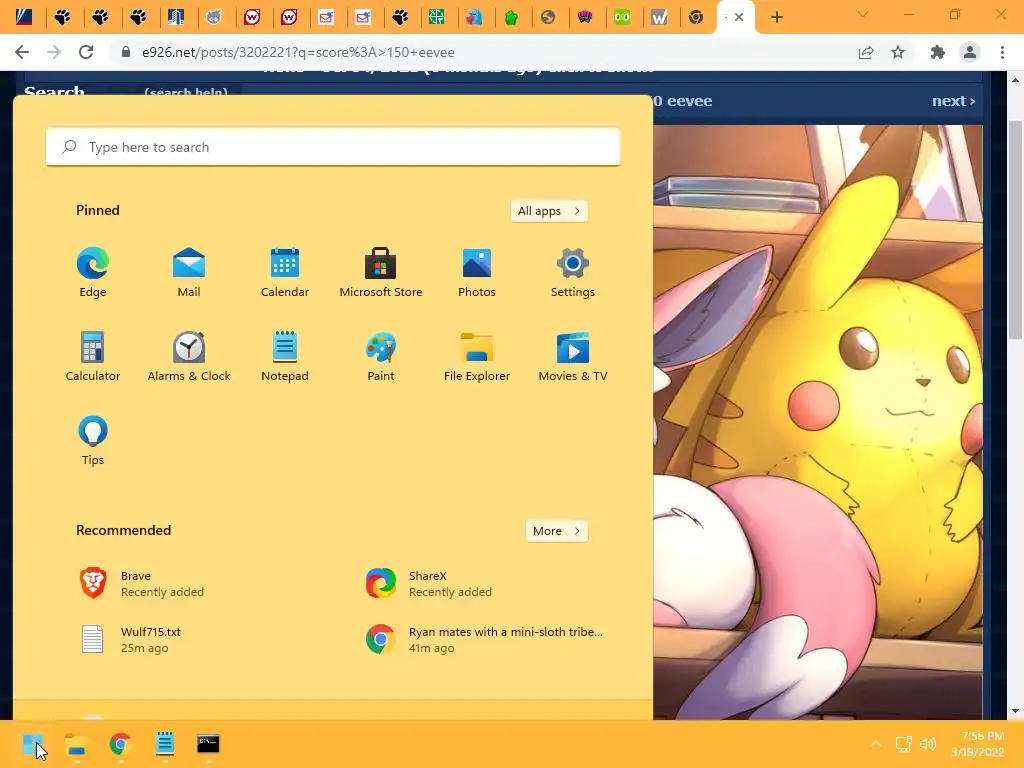The image size is (1024, 768).
Task: Open Alarms & Clock app
Action: [x=189, y=357]
